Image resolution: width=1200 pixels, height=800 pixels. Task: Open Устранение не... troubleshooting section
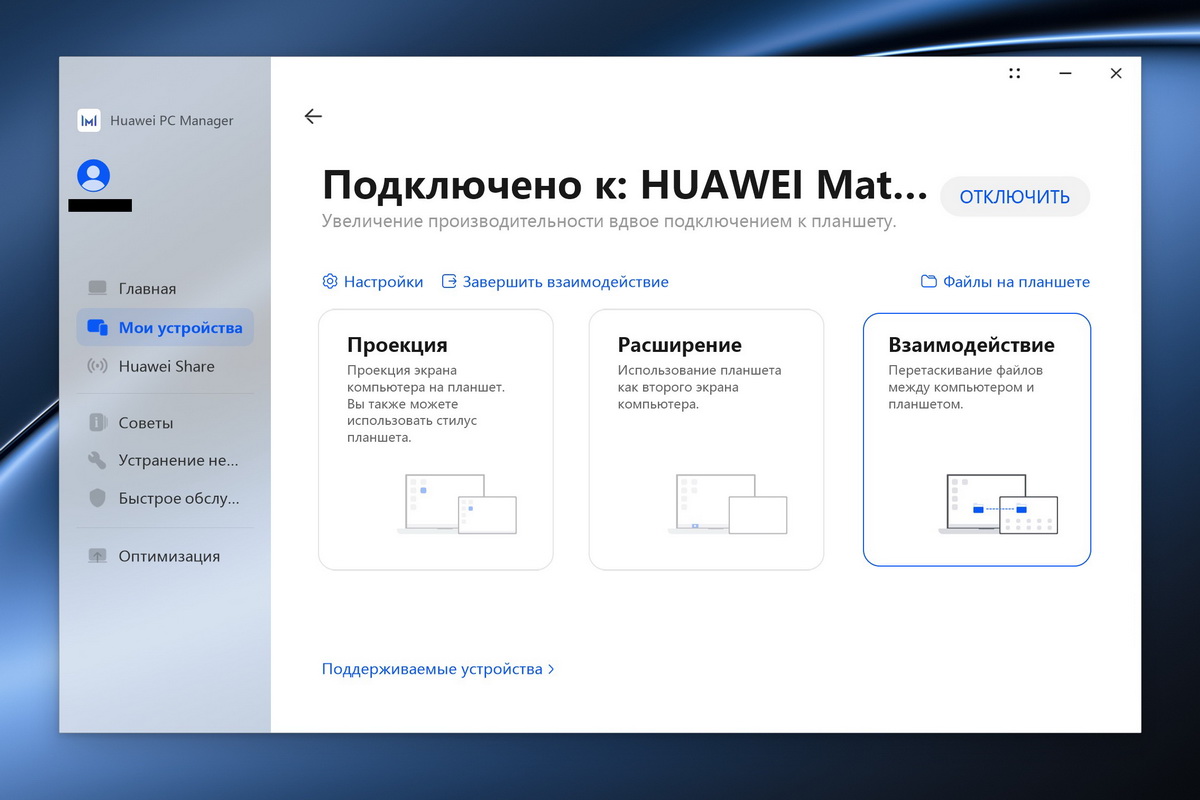[x=165, y=461]
